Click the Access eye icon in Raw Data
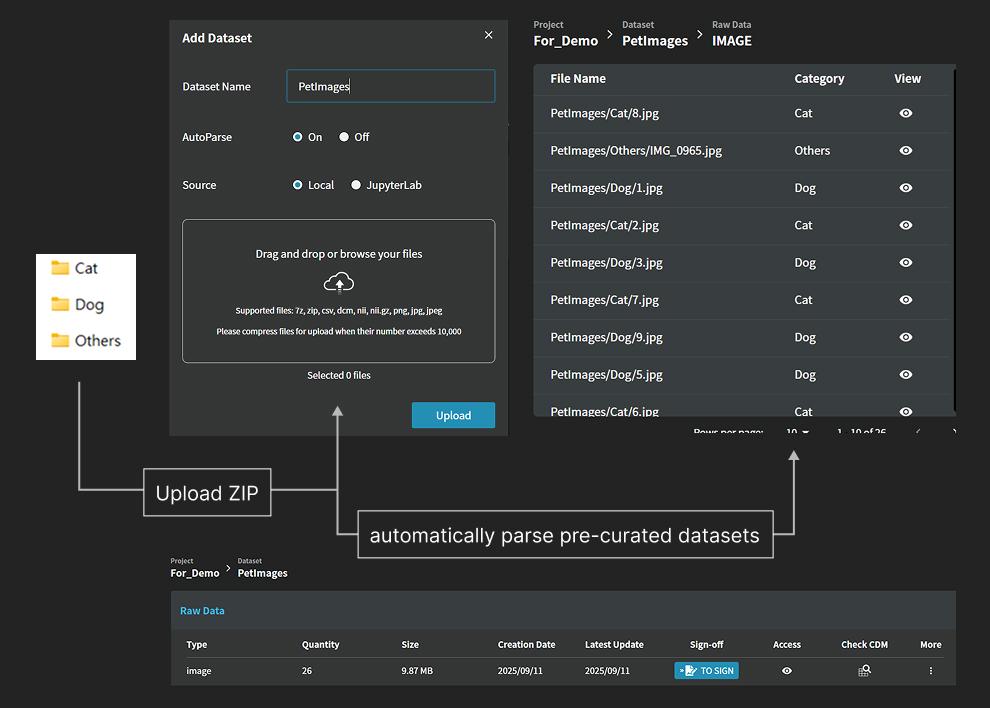 tap(787, 671)
